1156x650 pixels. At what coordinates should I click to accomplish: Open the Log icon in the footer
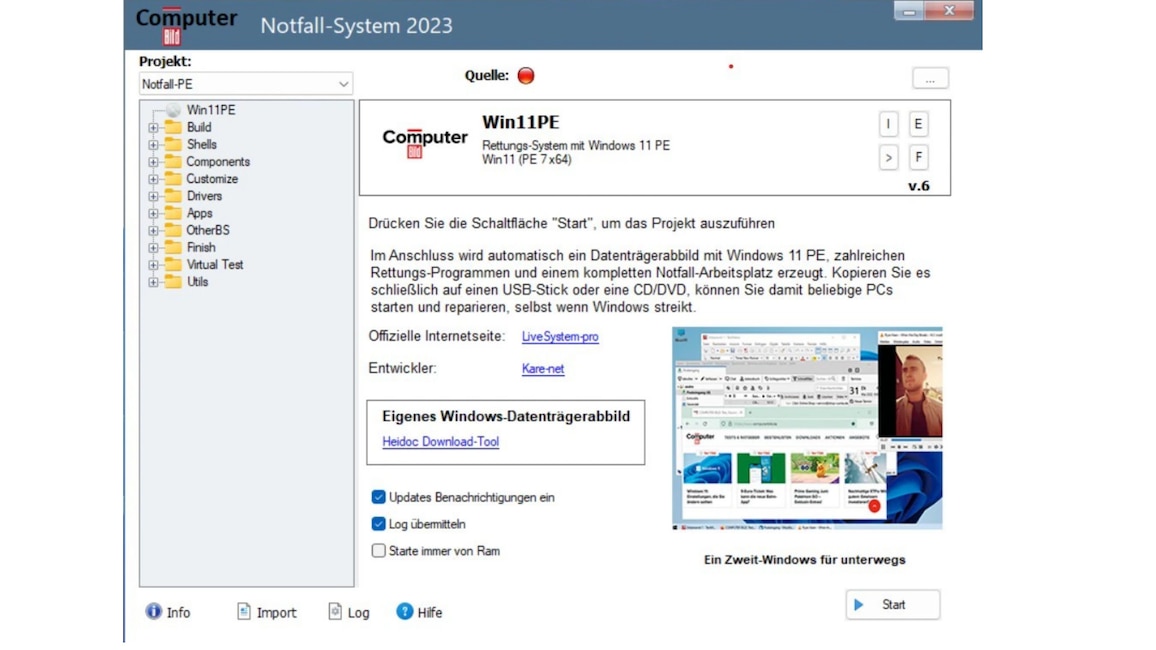(335, 611)
